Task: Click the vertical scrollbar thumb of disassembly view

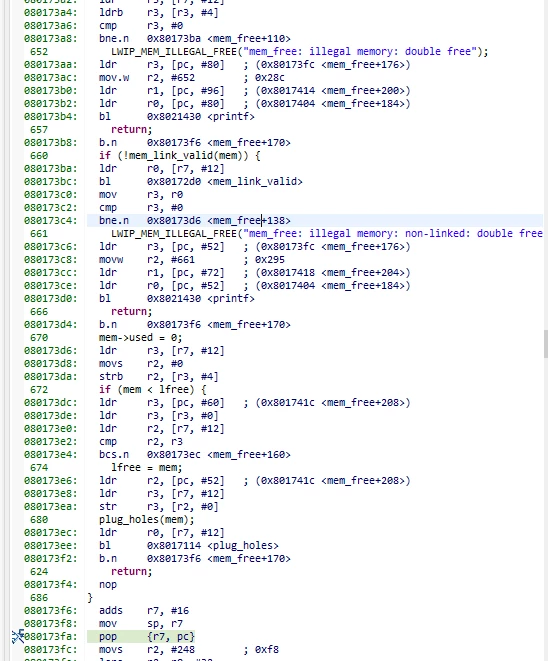Action: (x=545, y=344)
